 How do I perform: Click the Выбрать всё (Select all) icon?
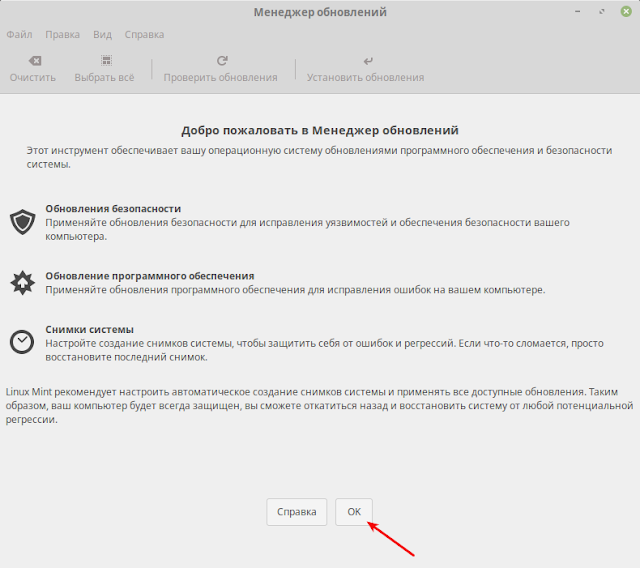pyautogui.click(x=106, y=61)
